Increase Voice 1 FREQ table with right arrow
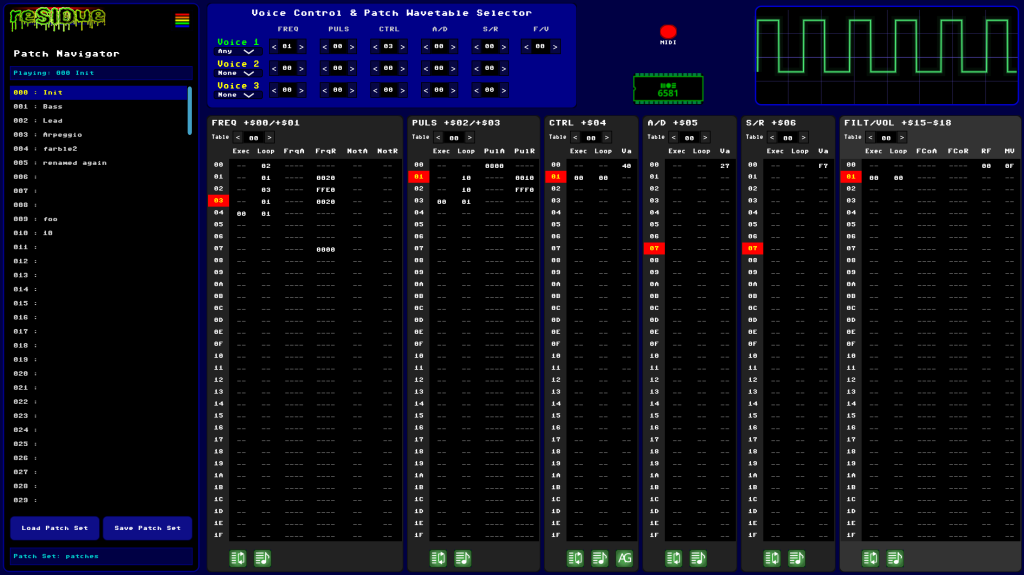Screen dimensions: 1024x575 point(301,47)
